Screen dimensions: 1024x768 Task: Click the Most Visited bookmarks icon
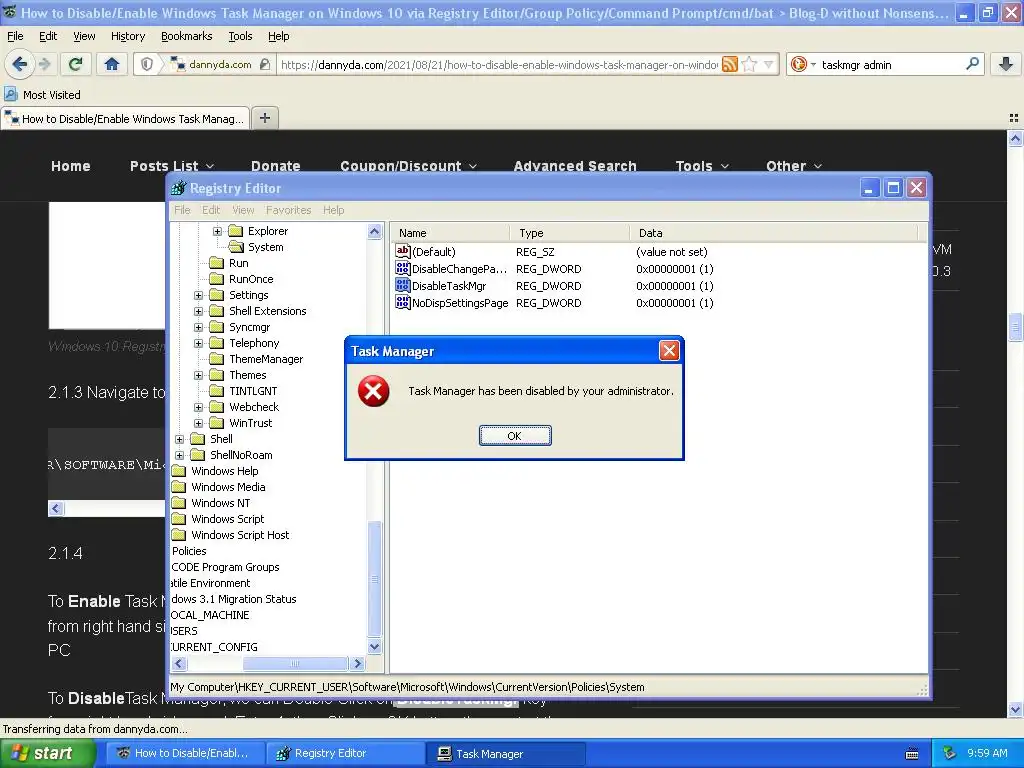point(10,95)
